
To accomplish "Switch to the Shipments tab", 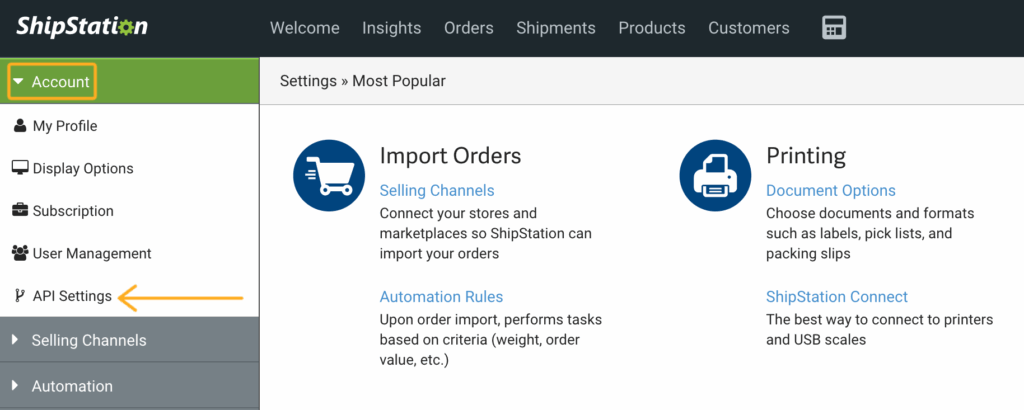I will [556, 28].
